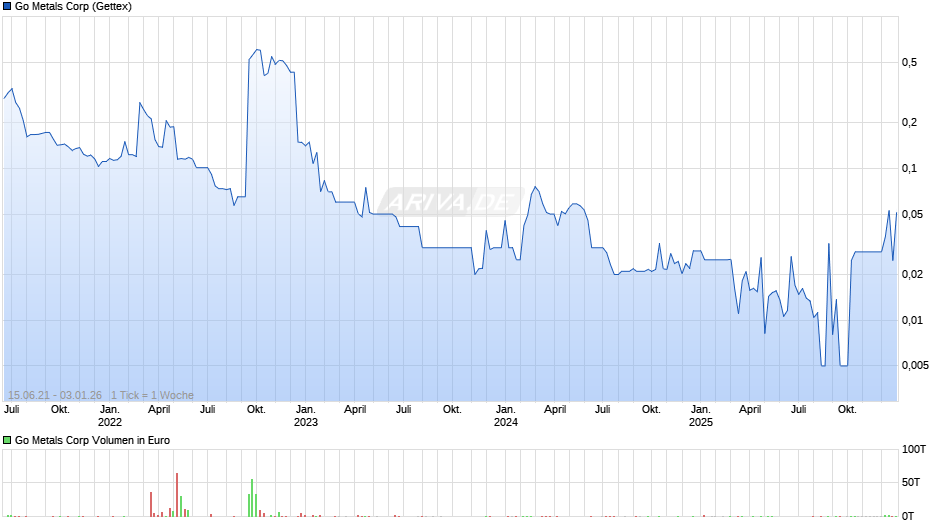Click the 'Jan. 2022' time axis label
Image resolution: width=940 pixels, height=526 pixels.
[x=110, y=416]
